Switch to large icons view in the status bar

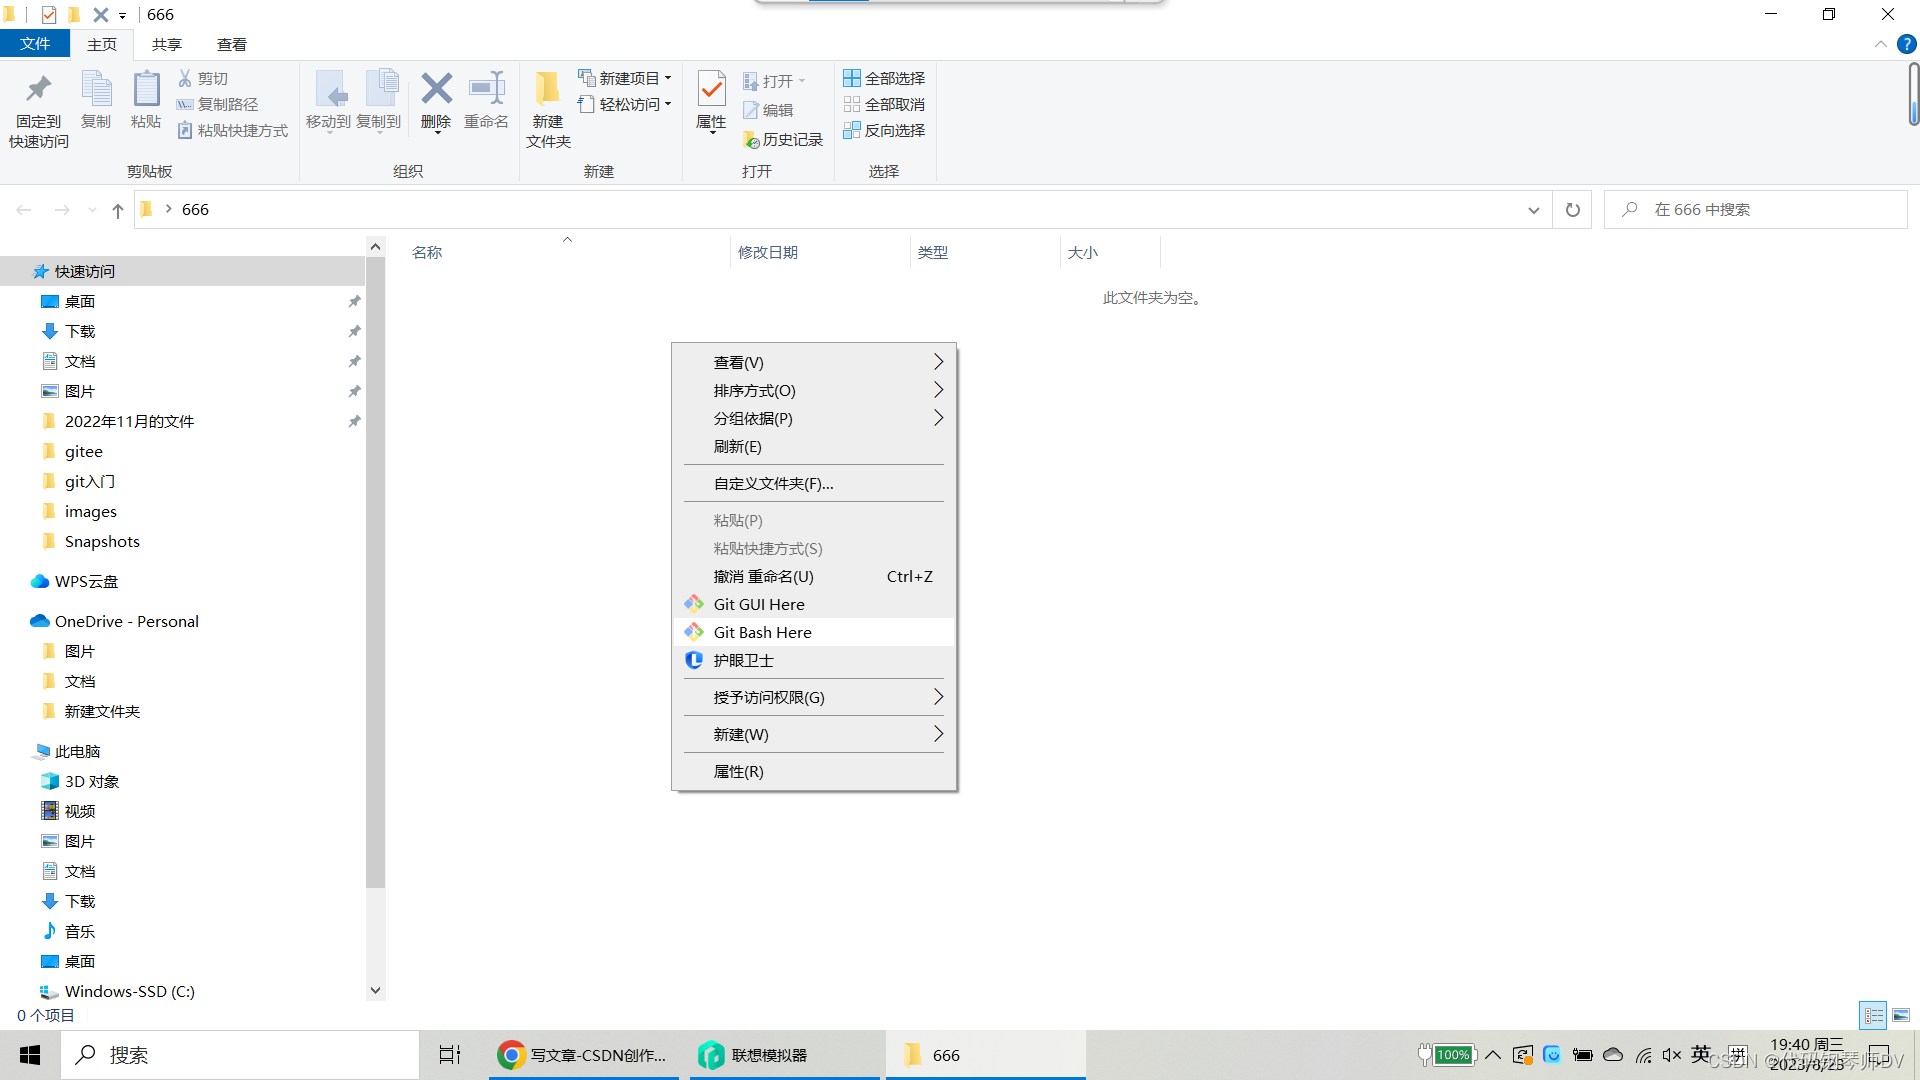(x=1902, y=1015)
